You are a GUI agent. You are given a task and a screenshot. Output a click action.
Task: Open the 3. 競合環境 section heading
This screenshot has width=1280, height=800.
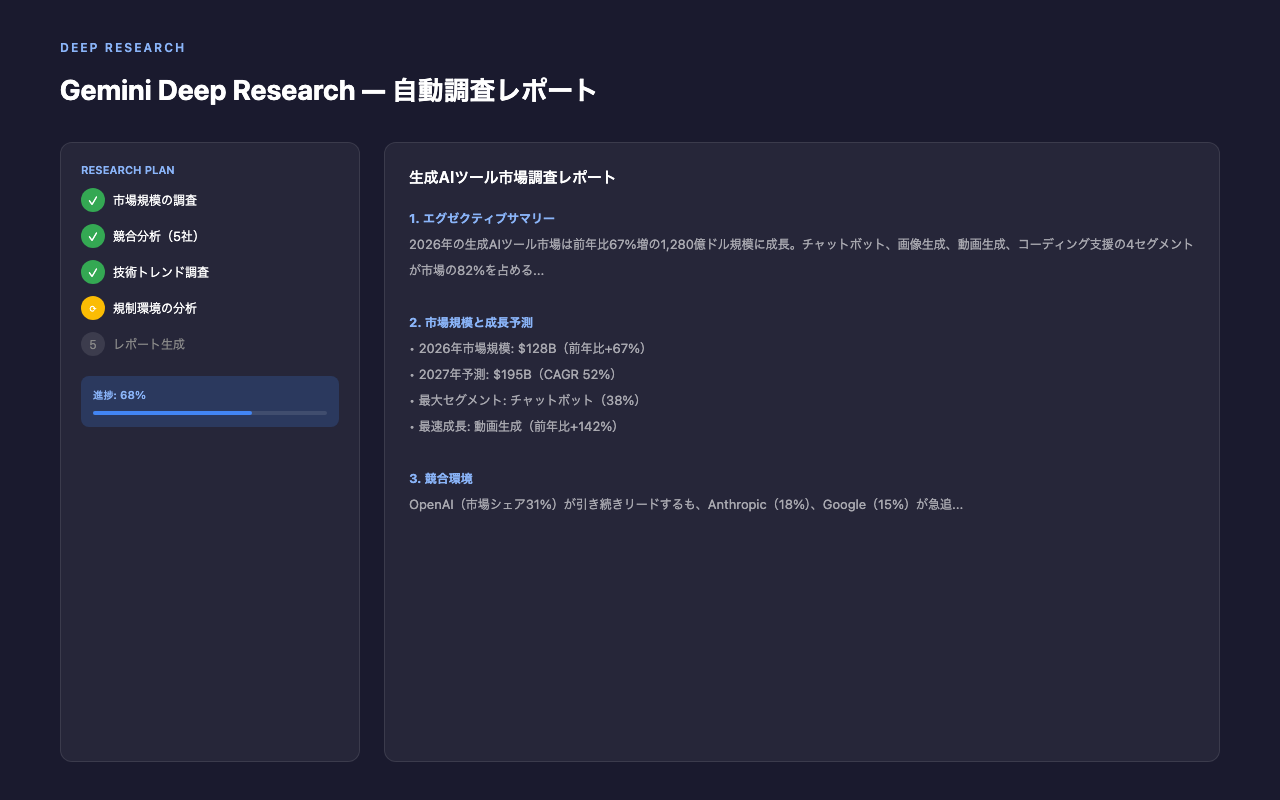tap(441, 478)
